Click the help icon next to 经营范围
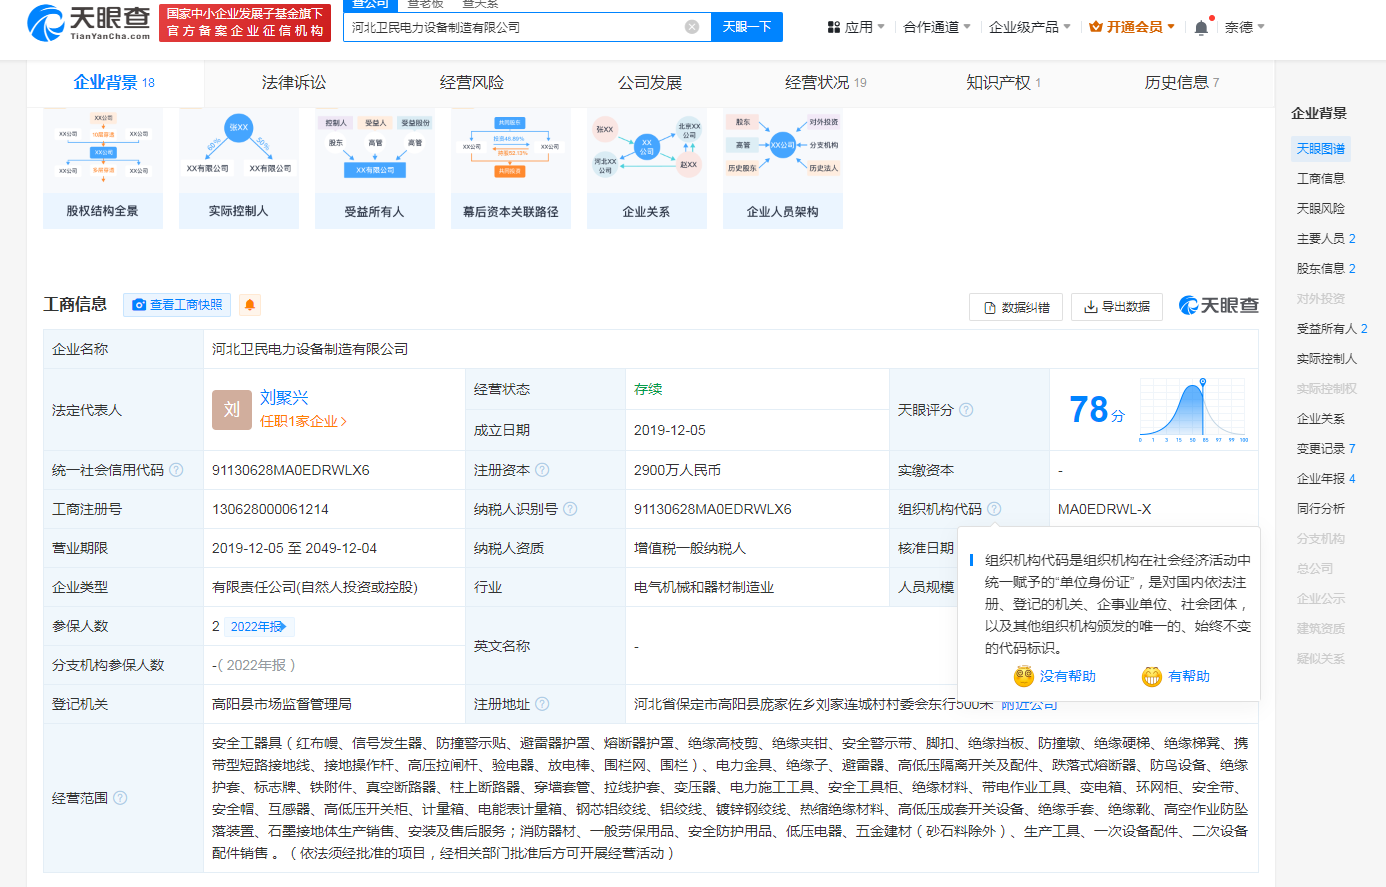The width and height of the screenshot is (1386, 887). click(120, 798)
